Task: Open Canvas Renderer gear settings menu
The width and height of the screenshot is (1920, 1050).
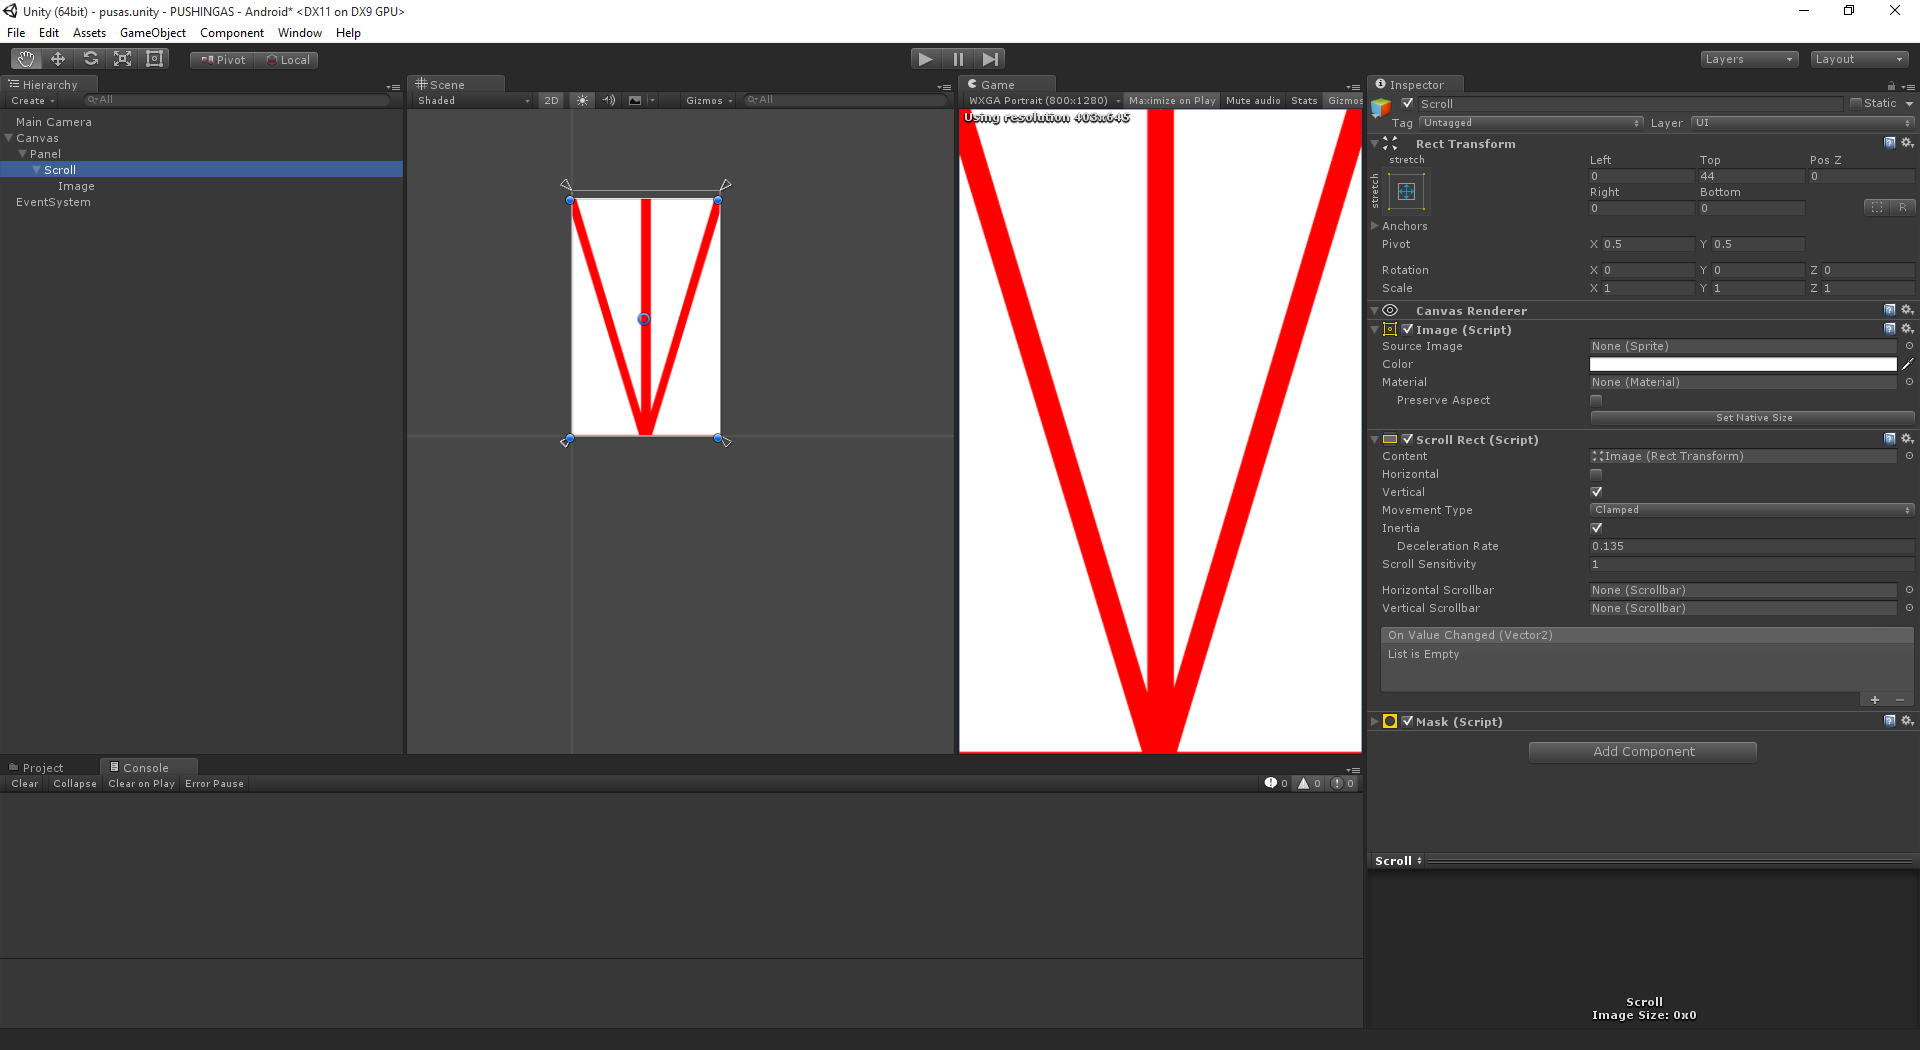Action: (1907, 310)
